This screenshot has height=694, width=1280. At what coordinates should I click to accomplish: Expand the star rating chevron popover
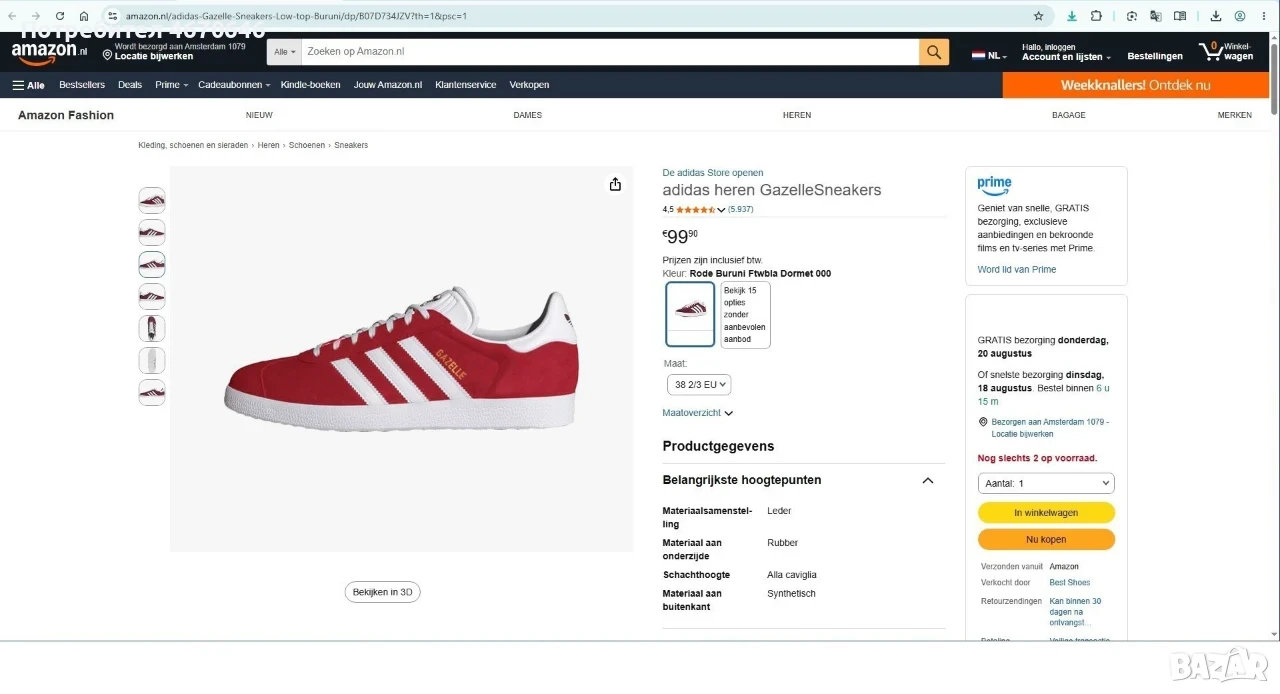coord(721,210)
